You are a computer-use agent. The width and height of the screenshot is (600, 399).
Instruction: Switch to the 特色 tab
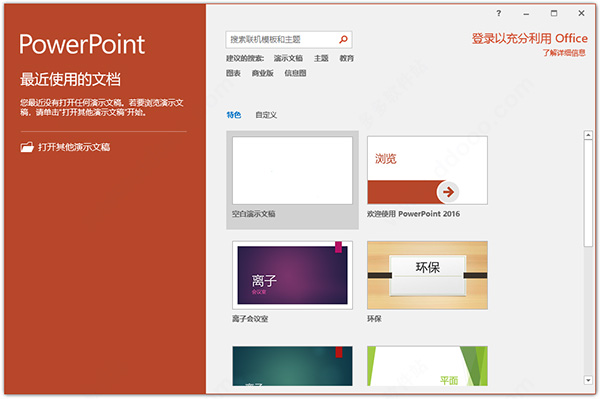(x=234, y=115)
